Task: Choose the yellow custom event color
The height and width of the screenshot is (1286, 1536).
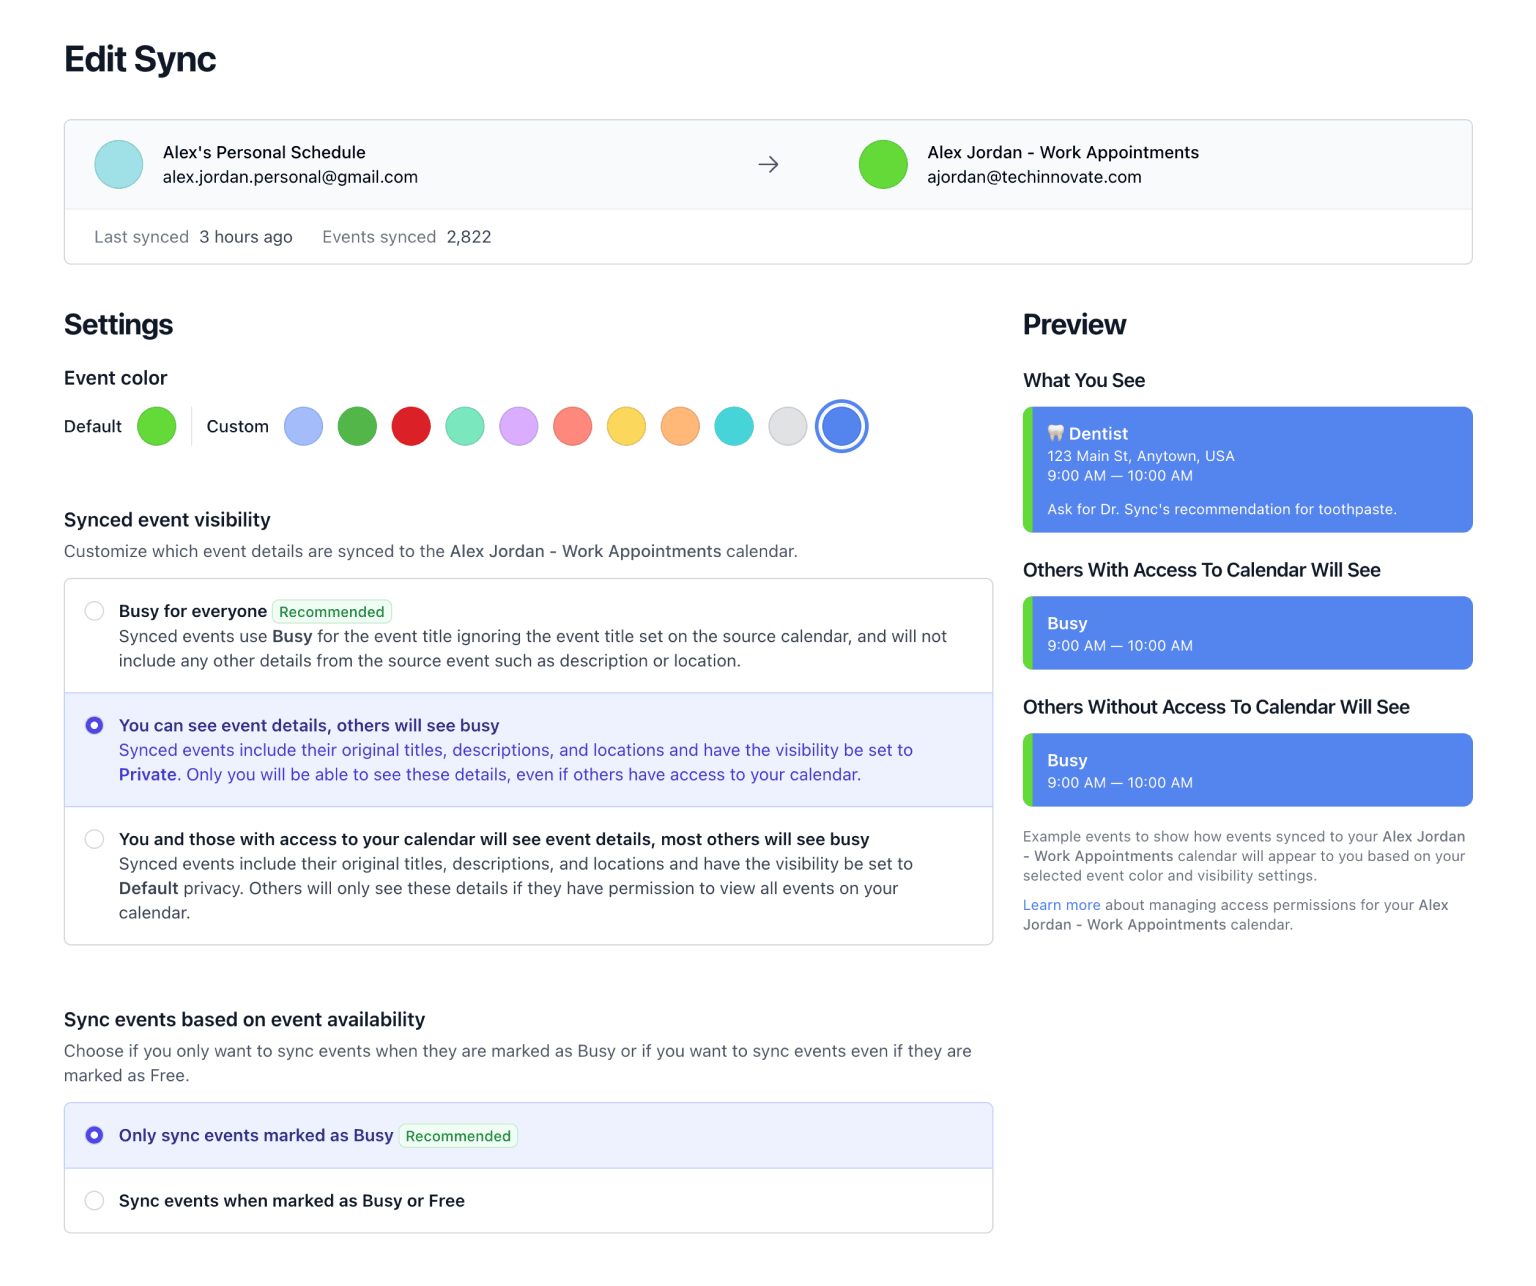Action: (x=626, y=425)
